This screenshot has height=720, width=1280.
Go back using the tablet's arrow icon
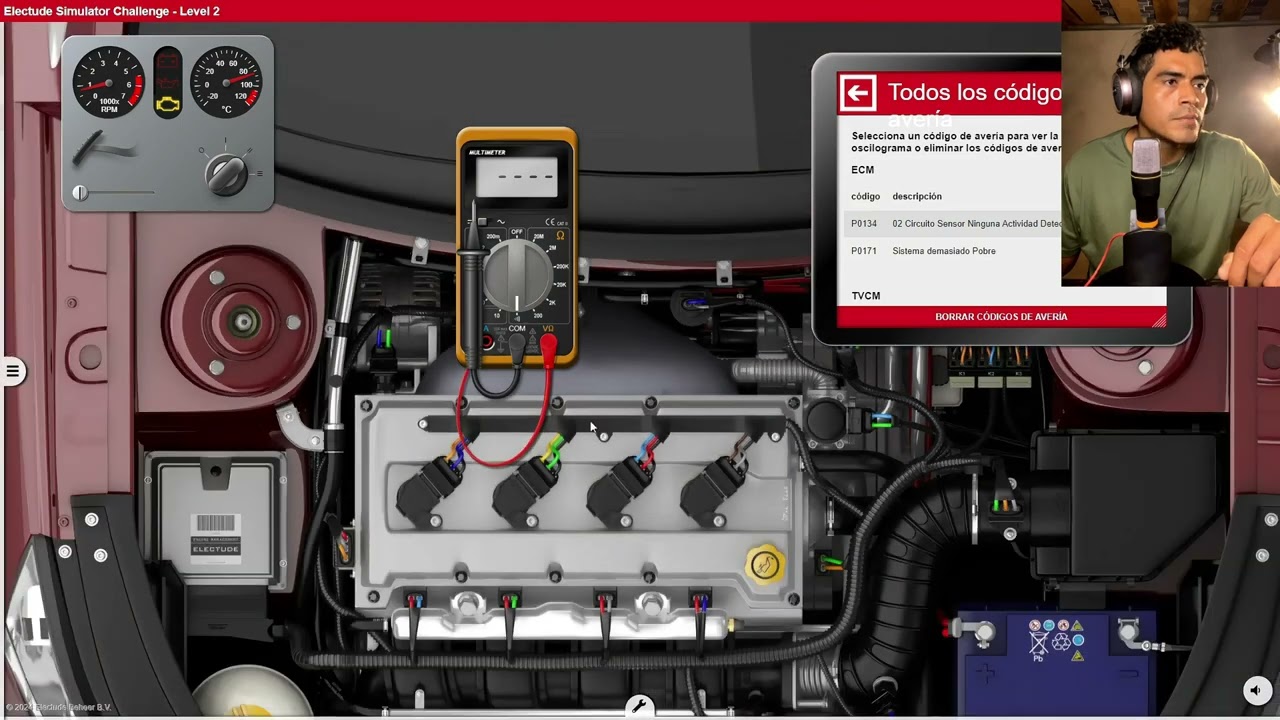click(857, 93)
